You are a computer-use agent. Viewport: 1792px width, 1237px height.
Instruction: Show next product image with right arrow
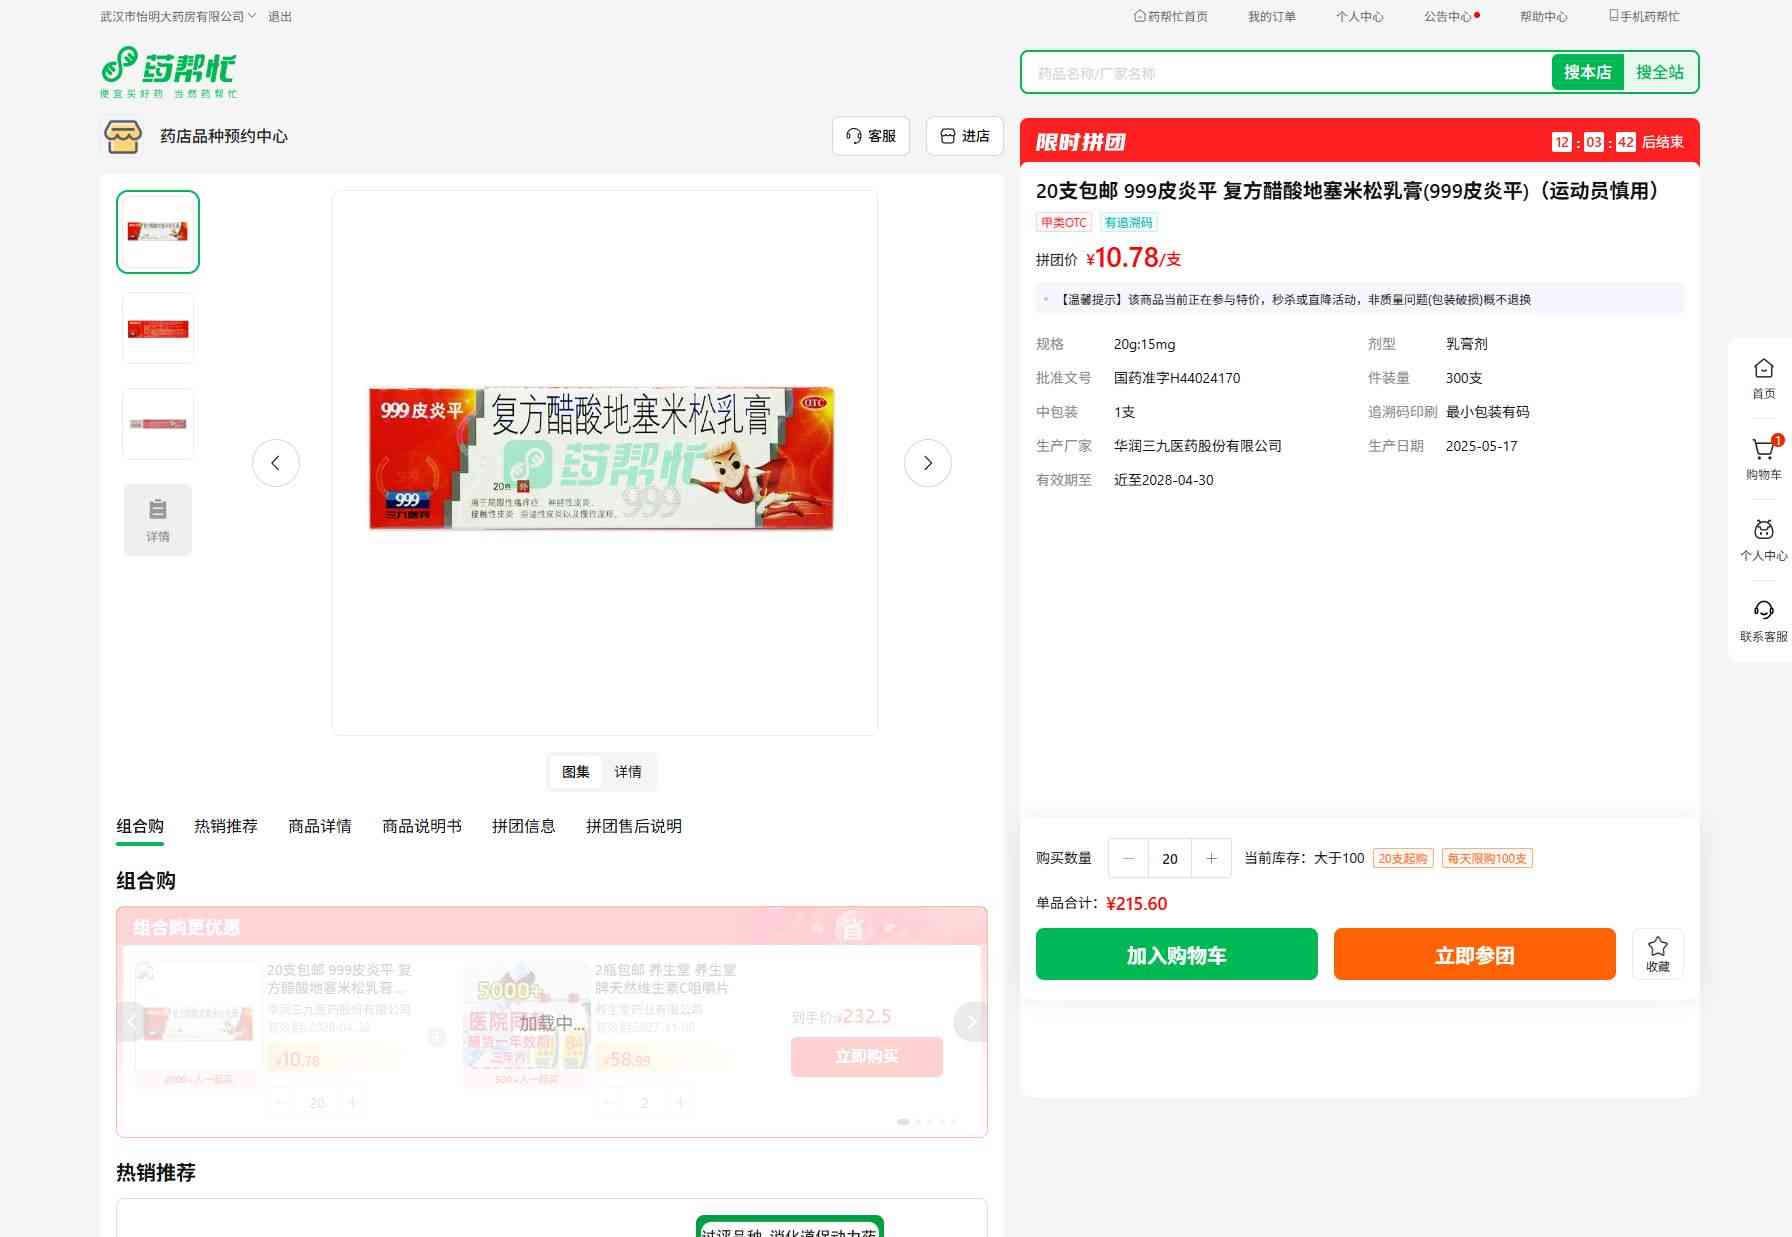(x=927, y=463)
